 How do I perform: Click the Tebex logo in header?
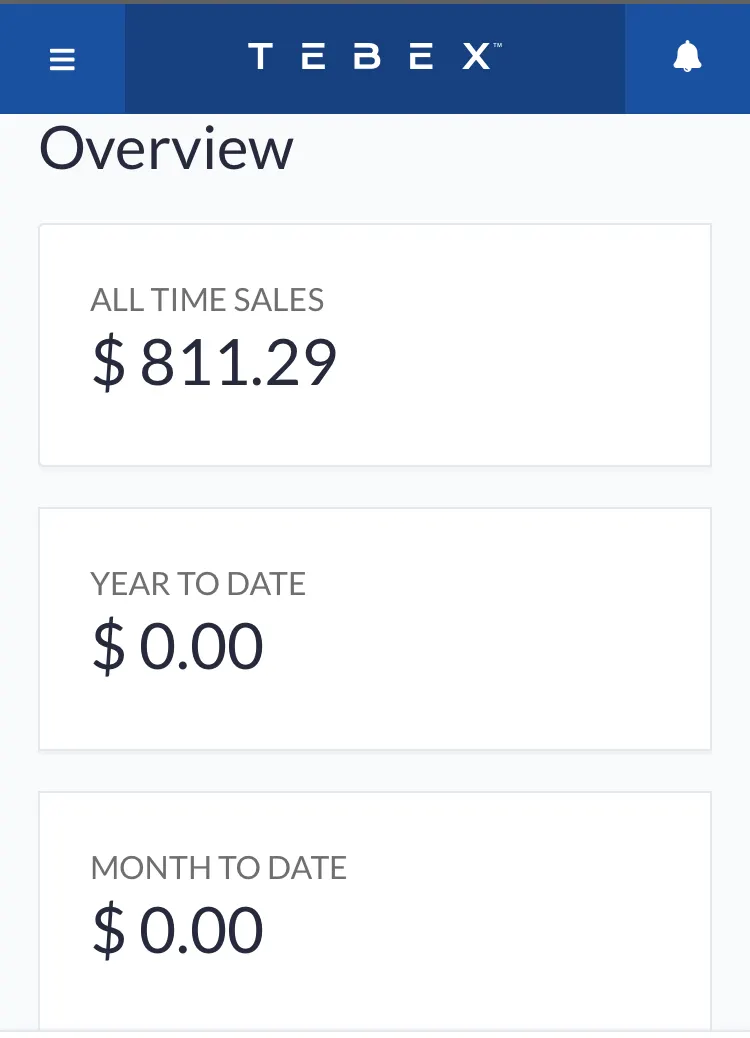(369, 57)
